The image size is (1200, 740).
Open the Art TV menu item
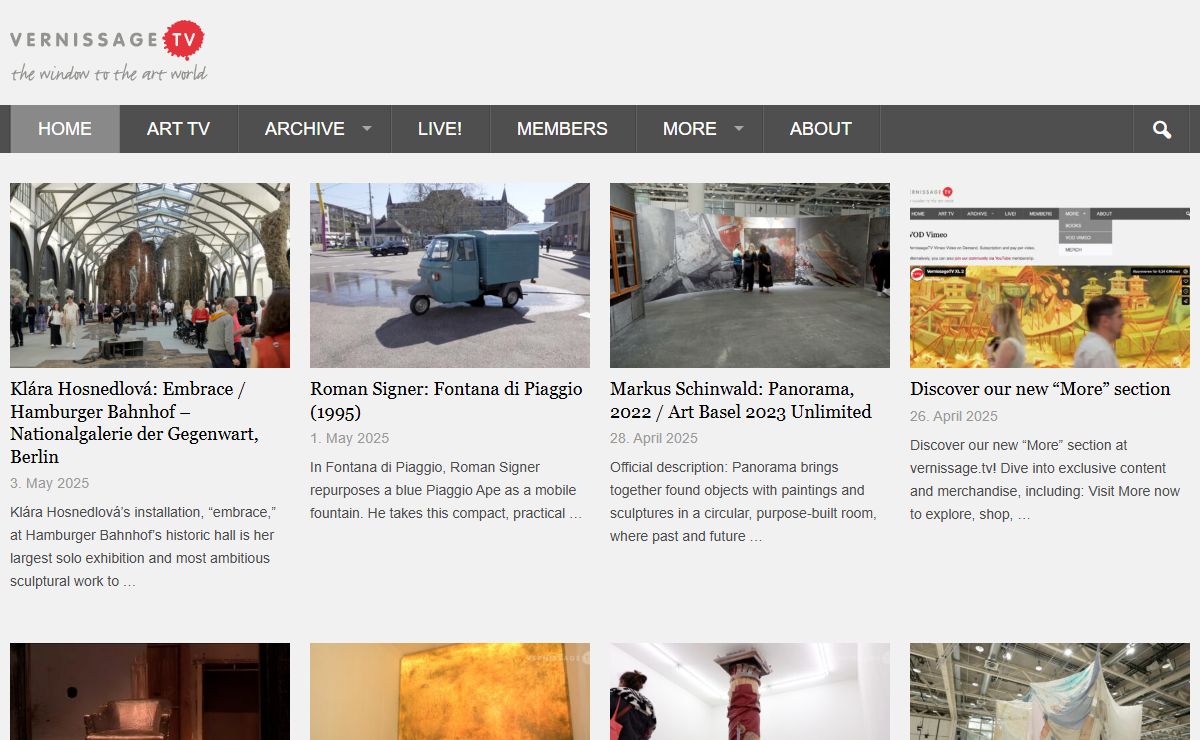[178, 129]
